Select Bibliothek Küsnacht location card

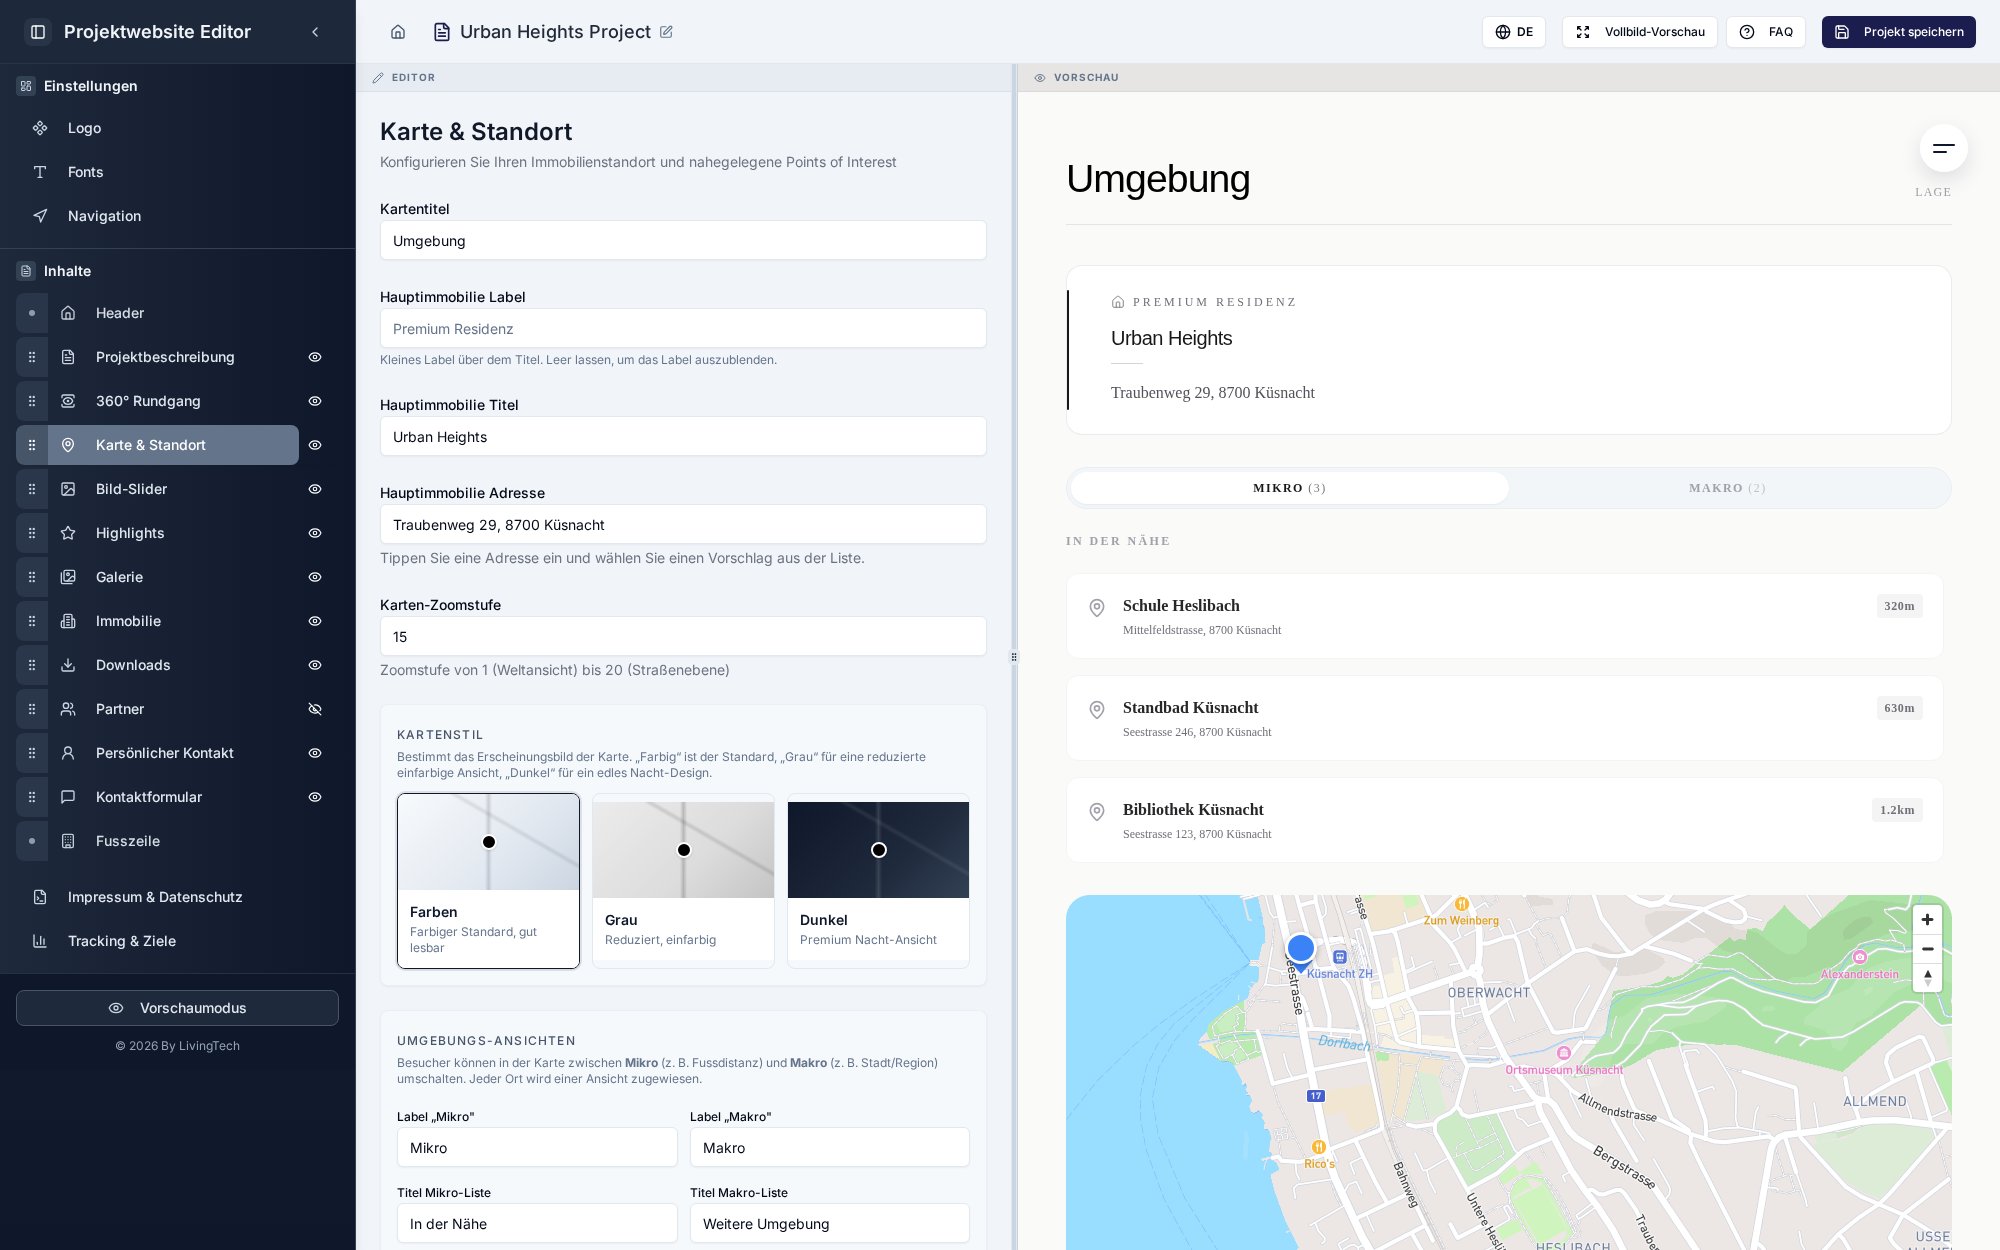coord(1505,820)
